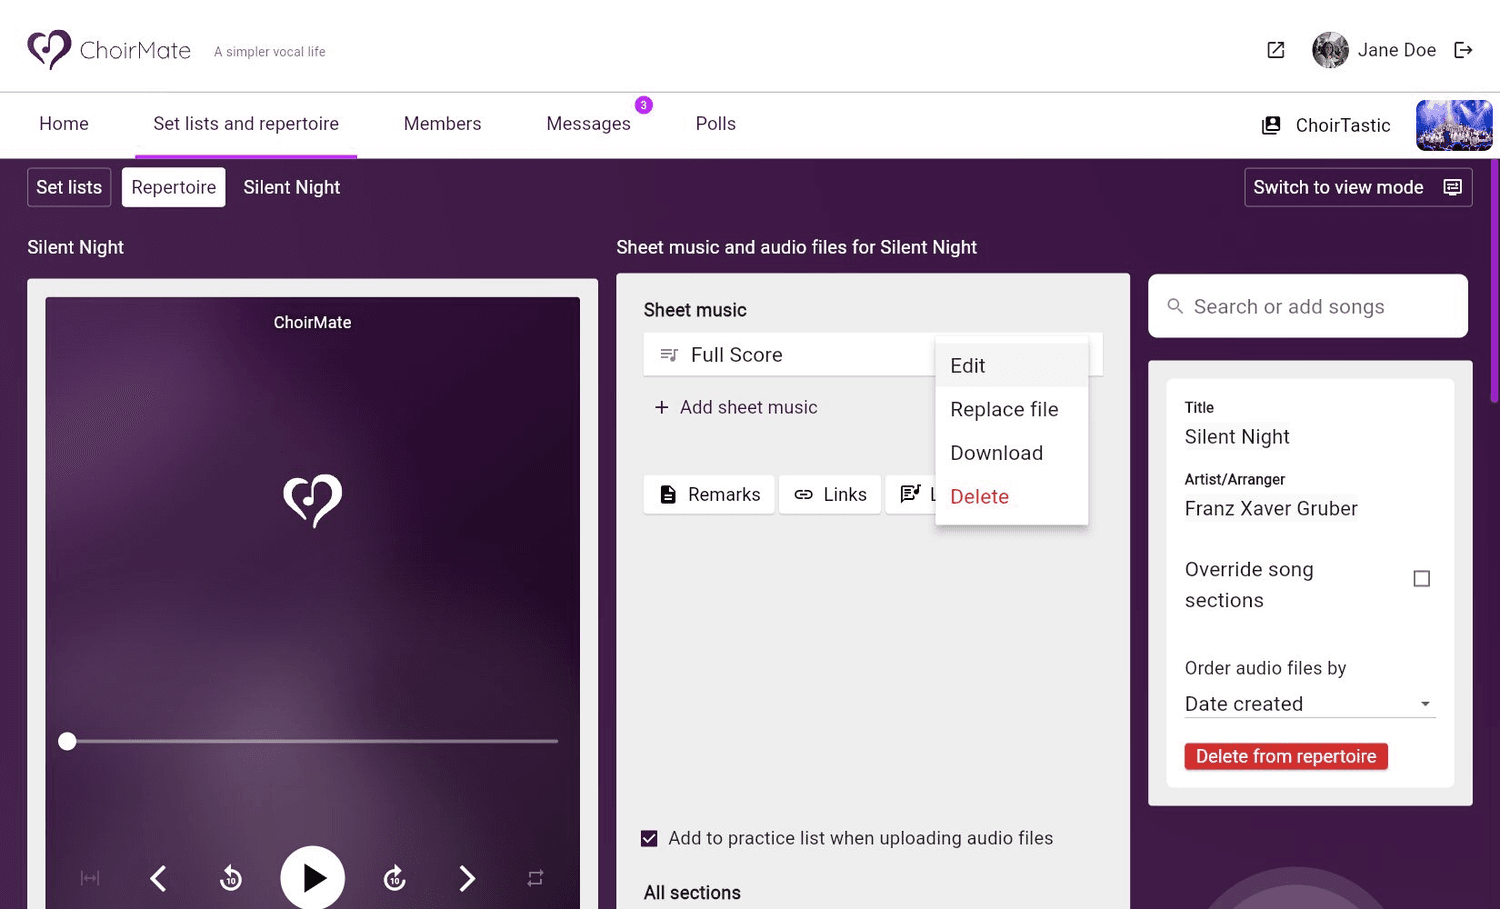The image size is (1500, 909).
Task: Click Delete from repertoire button
Action: pos(1286,756)
